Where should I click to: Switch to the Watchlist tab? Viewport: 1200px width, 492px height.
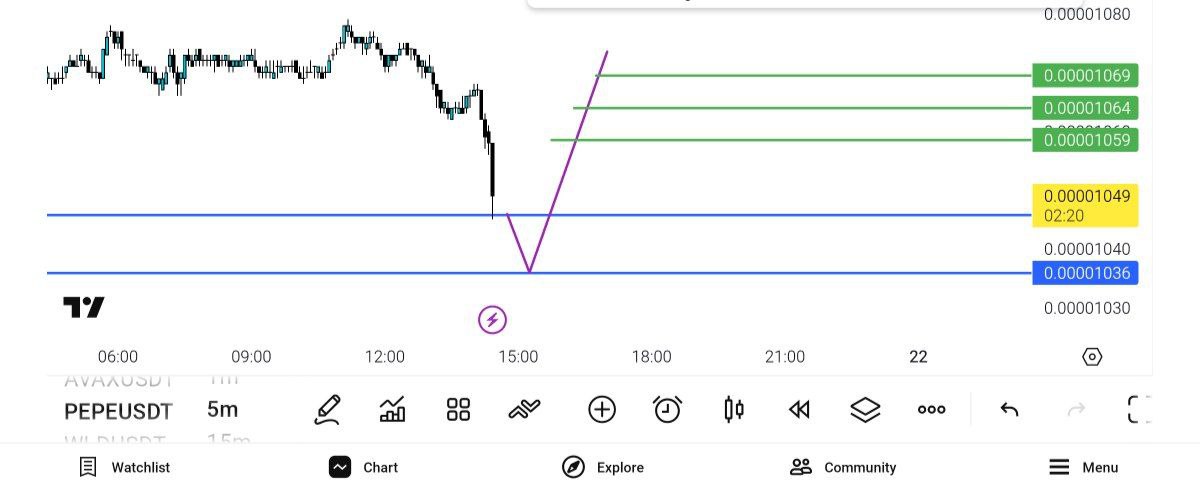click(x=125, y=467)
